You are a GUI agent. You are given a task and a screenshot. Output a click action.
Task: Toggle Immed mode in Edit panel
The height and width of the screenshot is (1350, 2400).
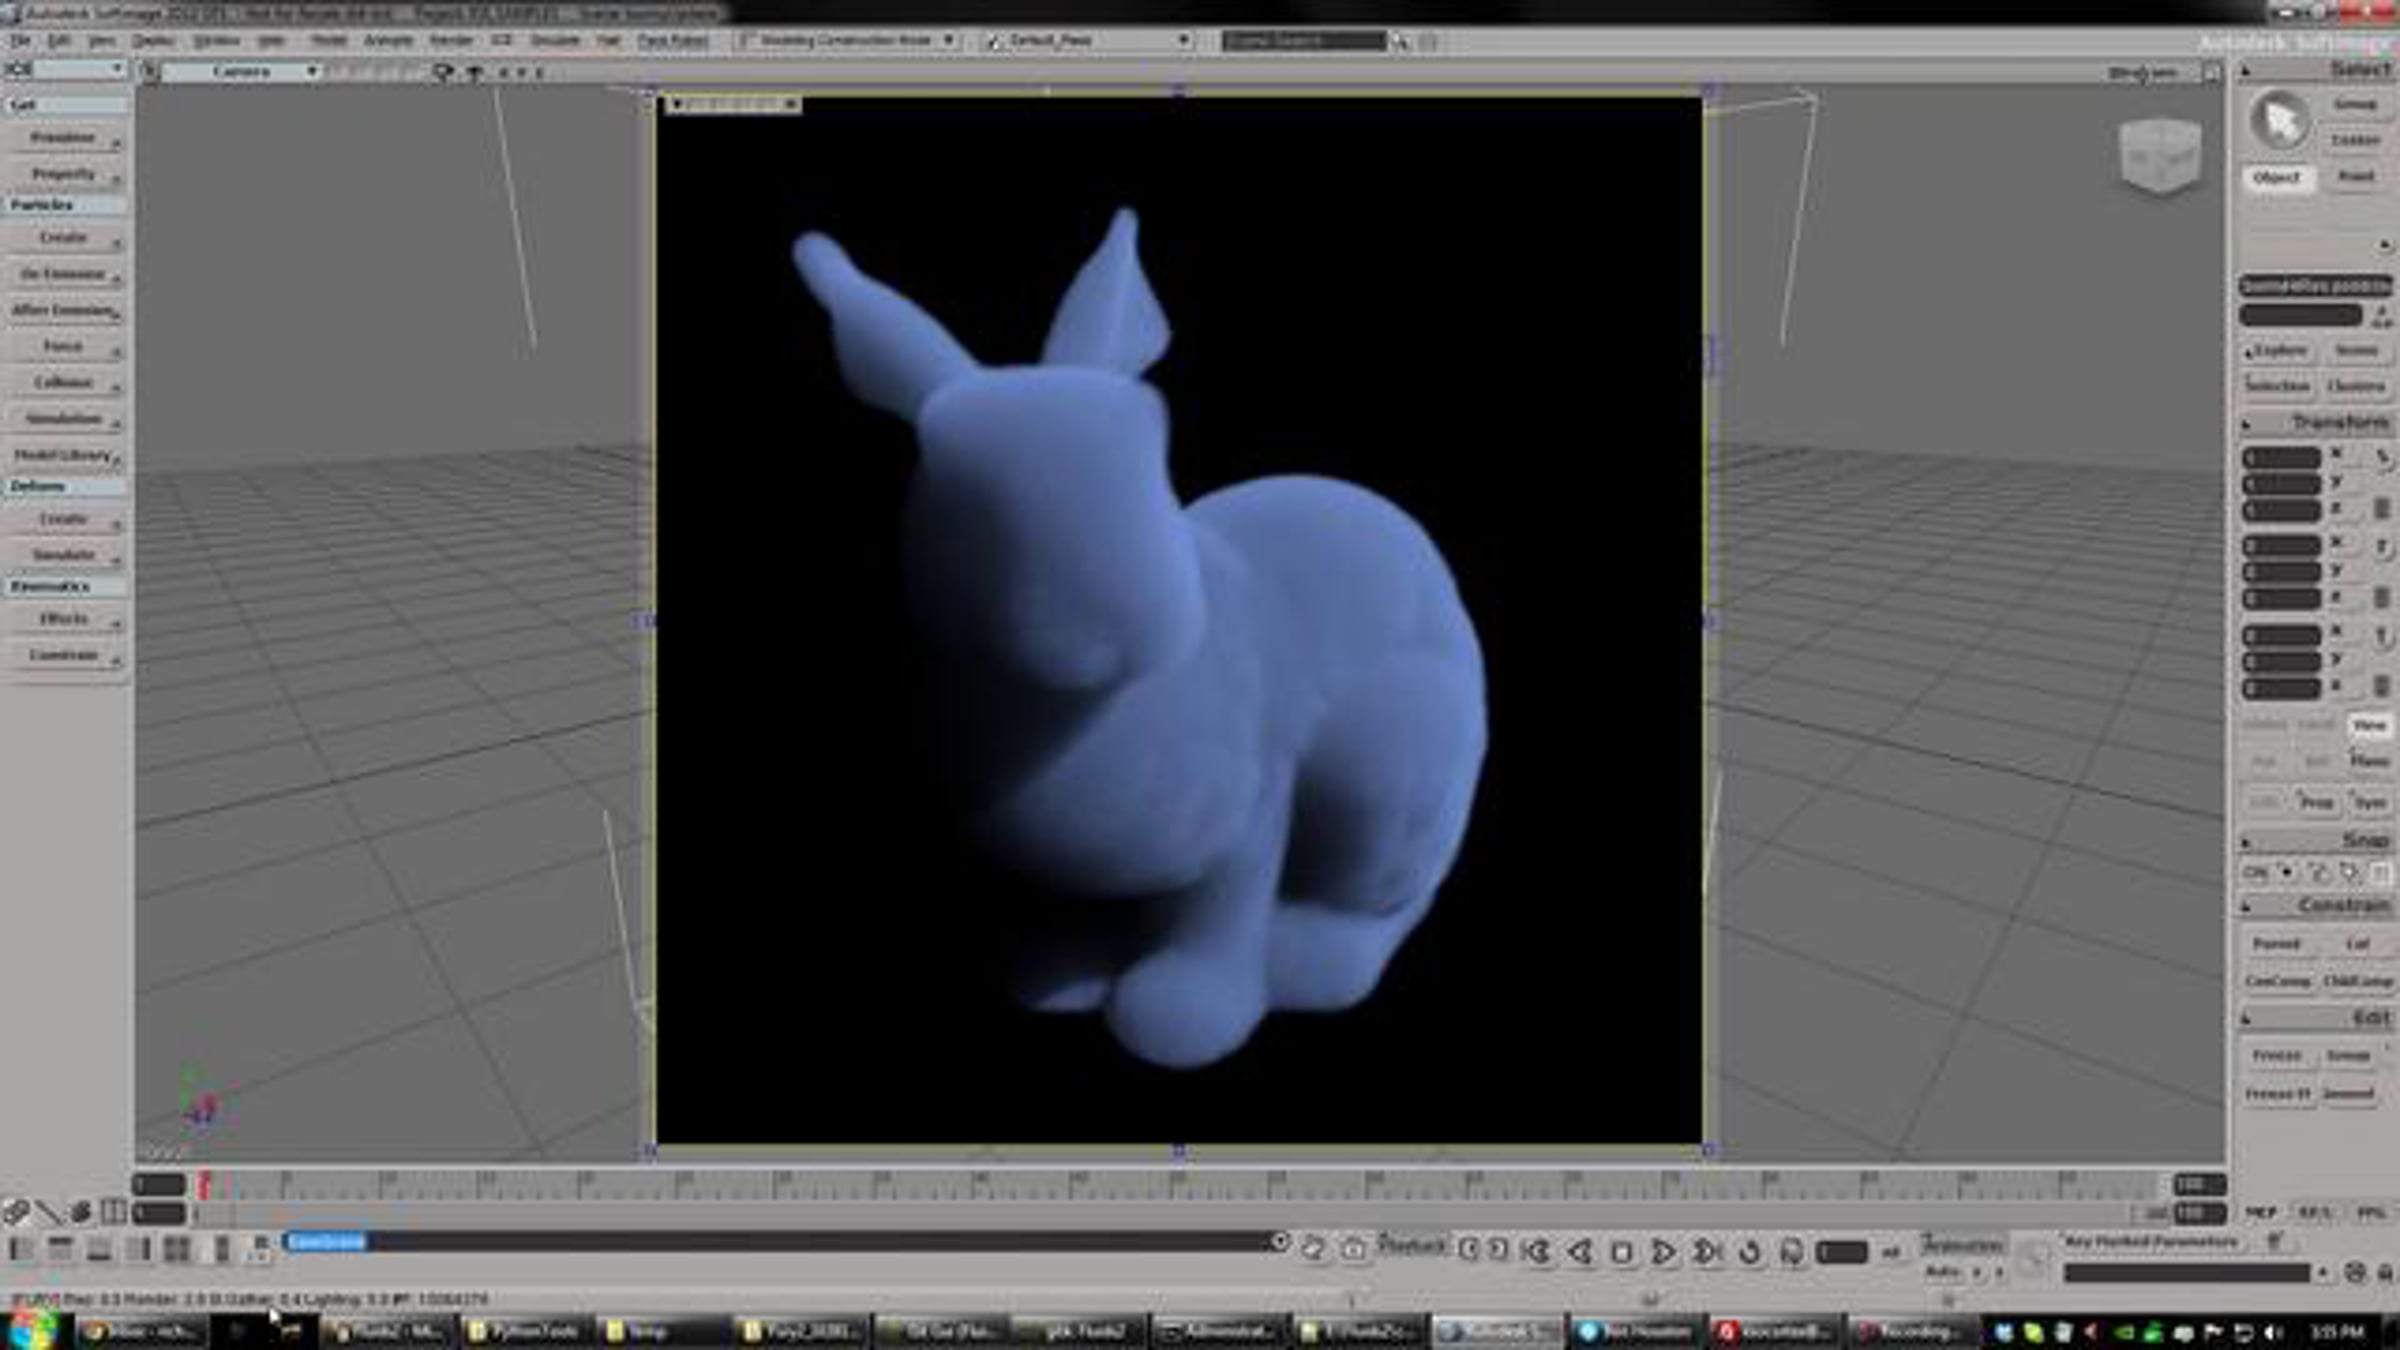pos(2347,1093)
